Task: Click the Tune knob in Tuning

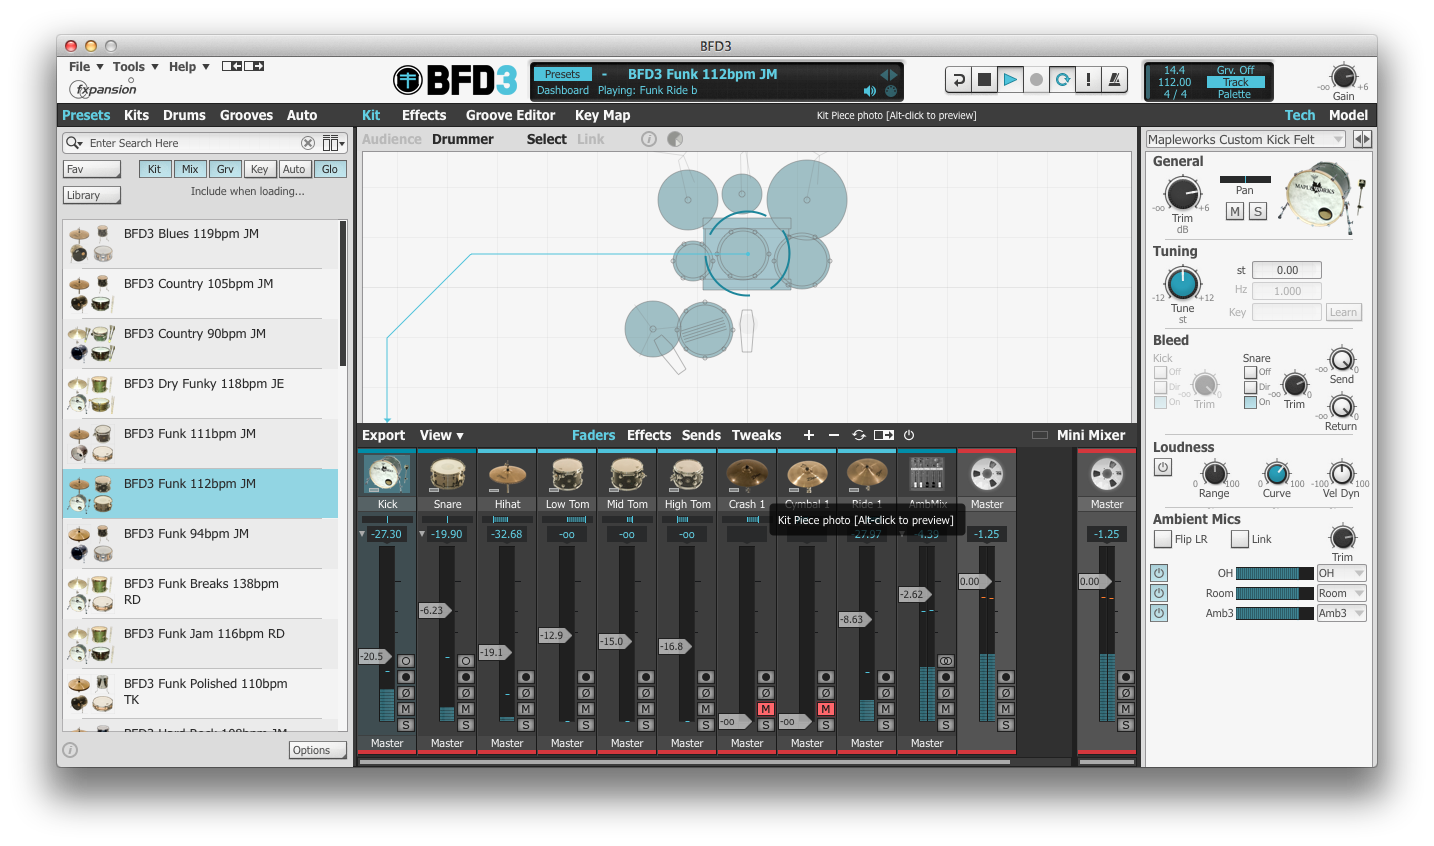Action: point(1182,284)
